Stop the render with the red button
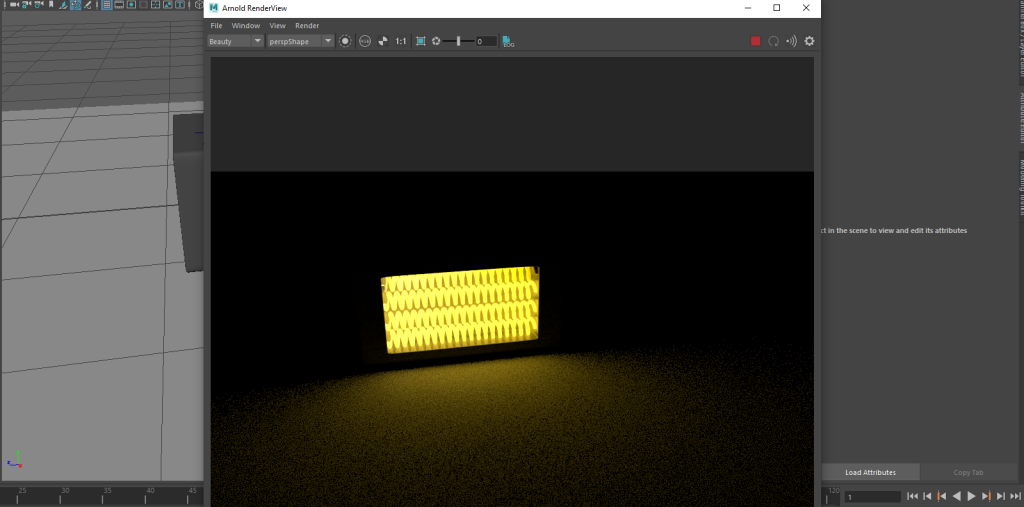The image size is (1024, 507). click(x=756, y=41)
